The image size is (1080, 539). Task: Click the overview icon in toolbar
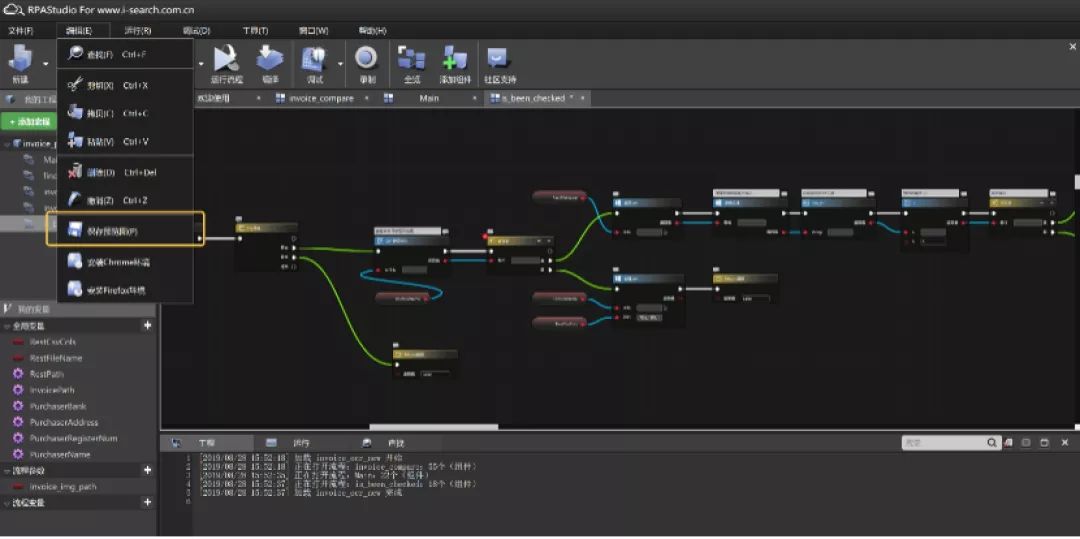point(412,59)
